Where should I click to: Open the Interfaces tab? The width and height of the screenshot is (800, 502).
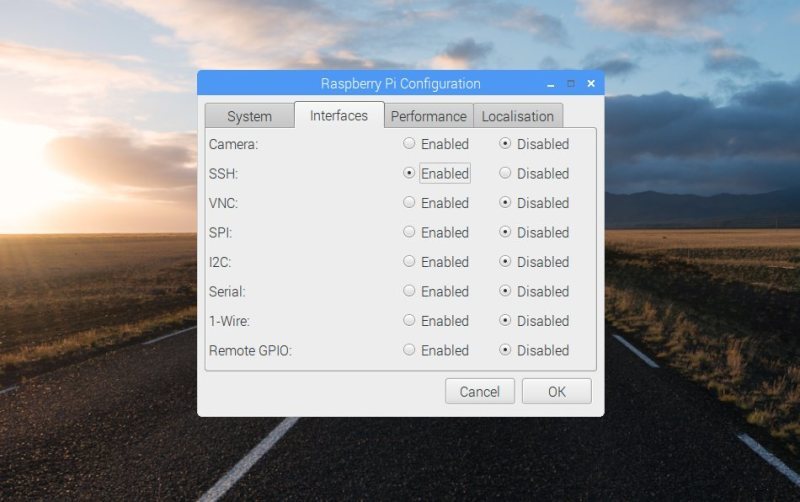(339, 115)
